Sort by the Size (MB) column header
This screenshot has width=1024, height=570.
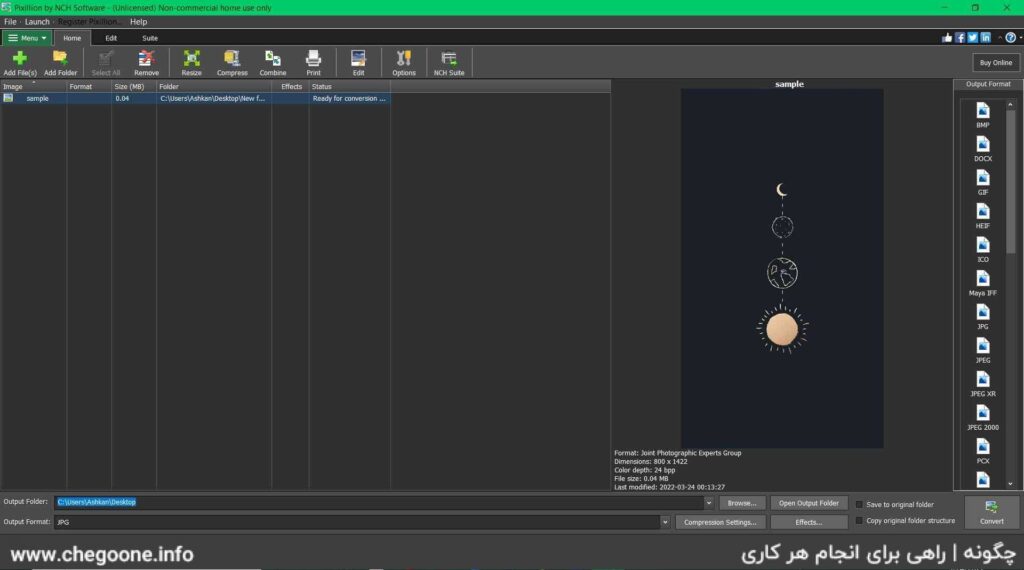click(134, 86)
